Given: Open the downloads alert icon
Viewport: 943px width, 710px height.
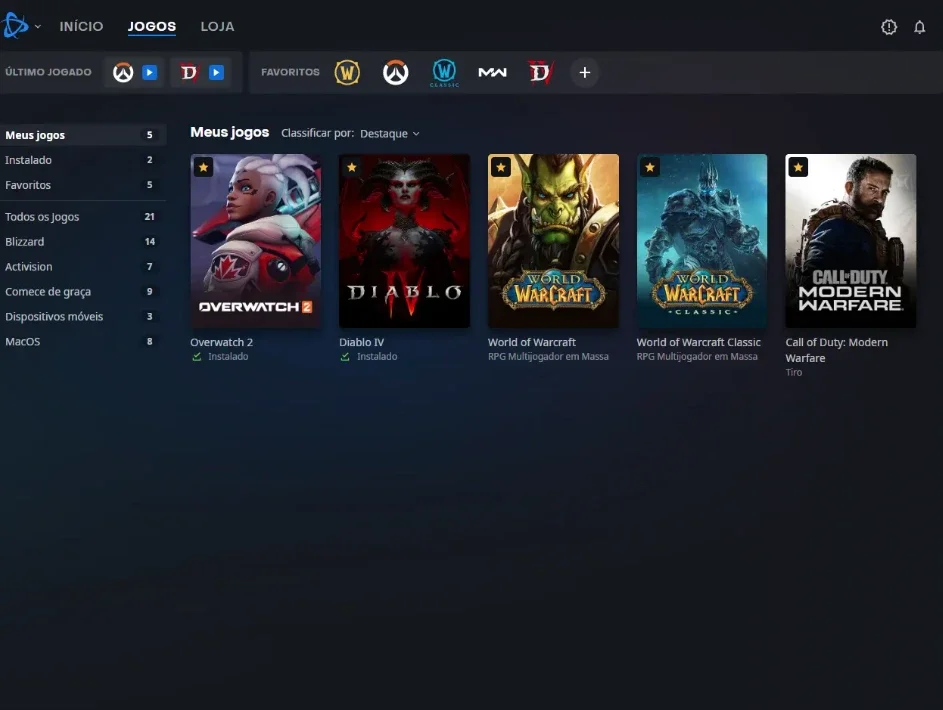Looking at the screenshot, I should 889,27.
